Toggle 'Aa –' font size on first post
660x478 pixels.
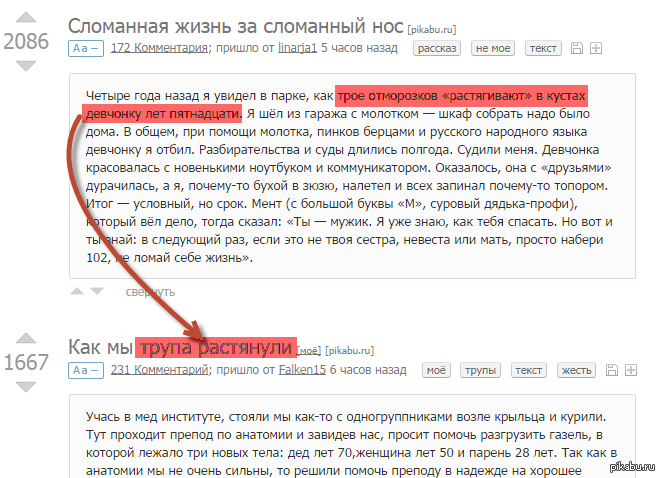click(85, 48)
